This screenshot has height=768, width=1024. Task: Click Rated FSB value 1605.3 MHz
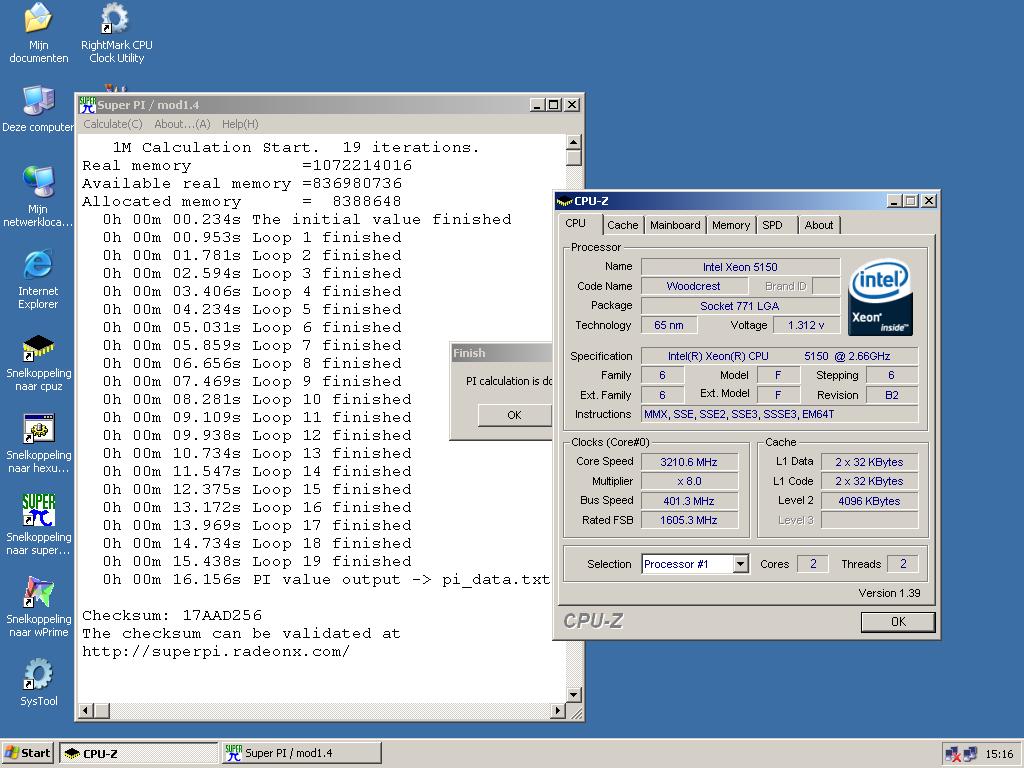(x=689, y=520)
